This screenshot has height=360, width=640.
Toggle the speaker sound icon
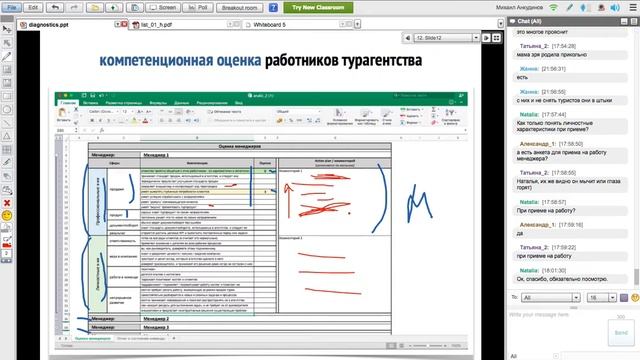(615, 7)
